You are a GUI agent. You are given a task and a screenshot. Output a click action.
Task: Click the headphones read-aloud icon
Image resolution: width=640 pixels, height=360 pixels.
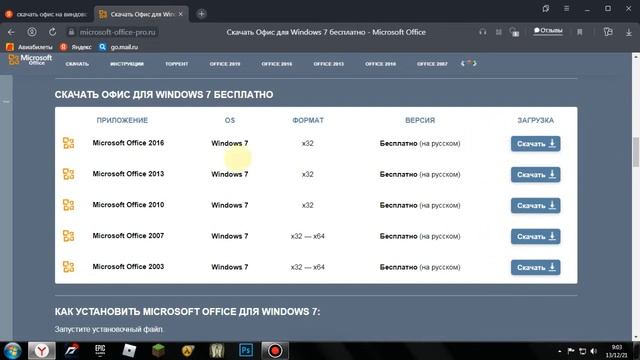(x=482, y=32)
